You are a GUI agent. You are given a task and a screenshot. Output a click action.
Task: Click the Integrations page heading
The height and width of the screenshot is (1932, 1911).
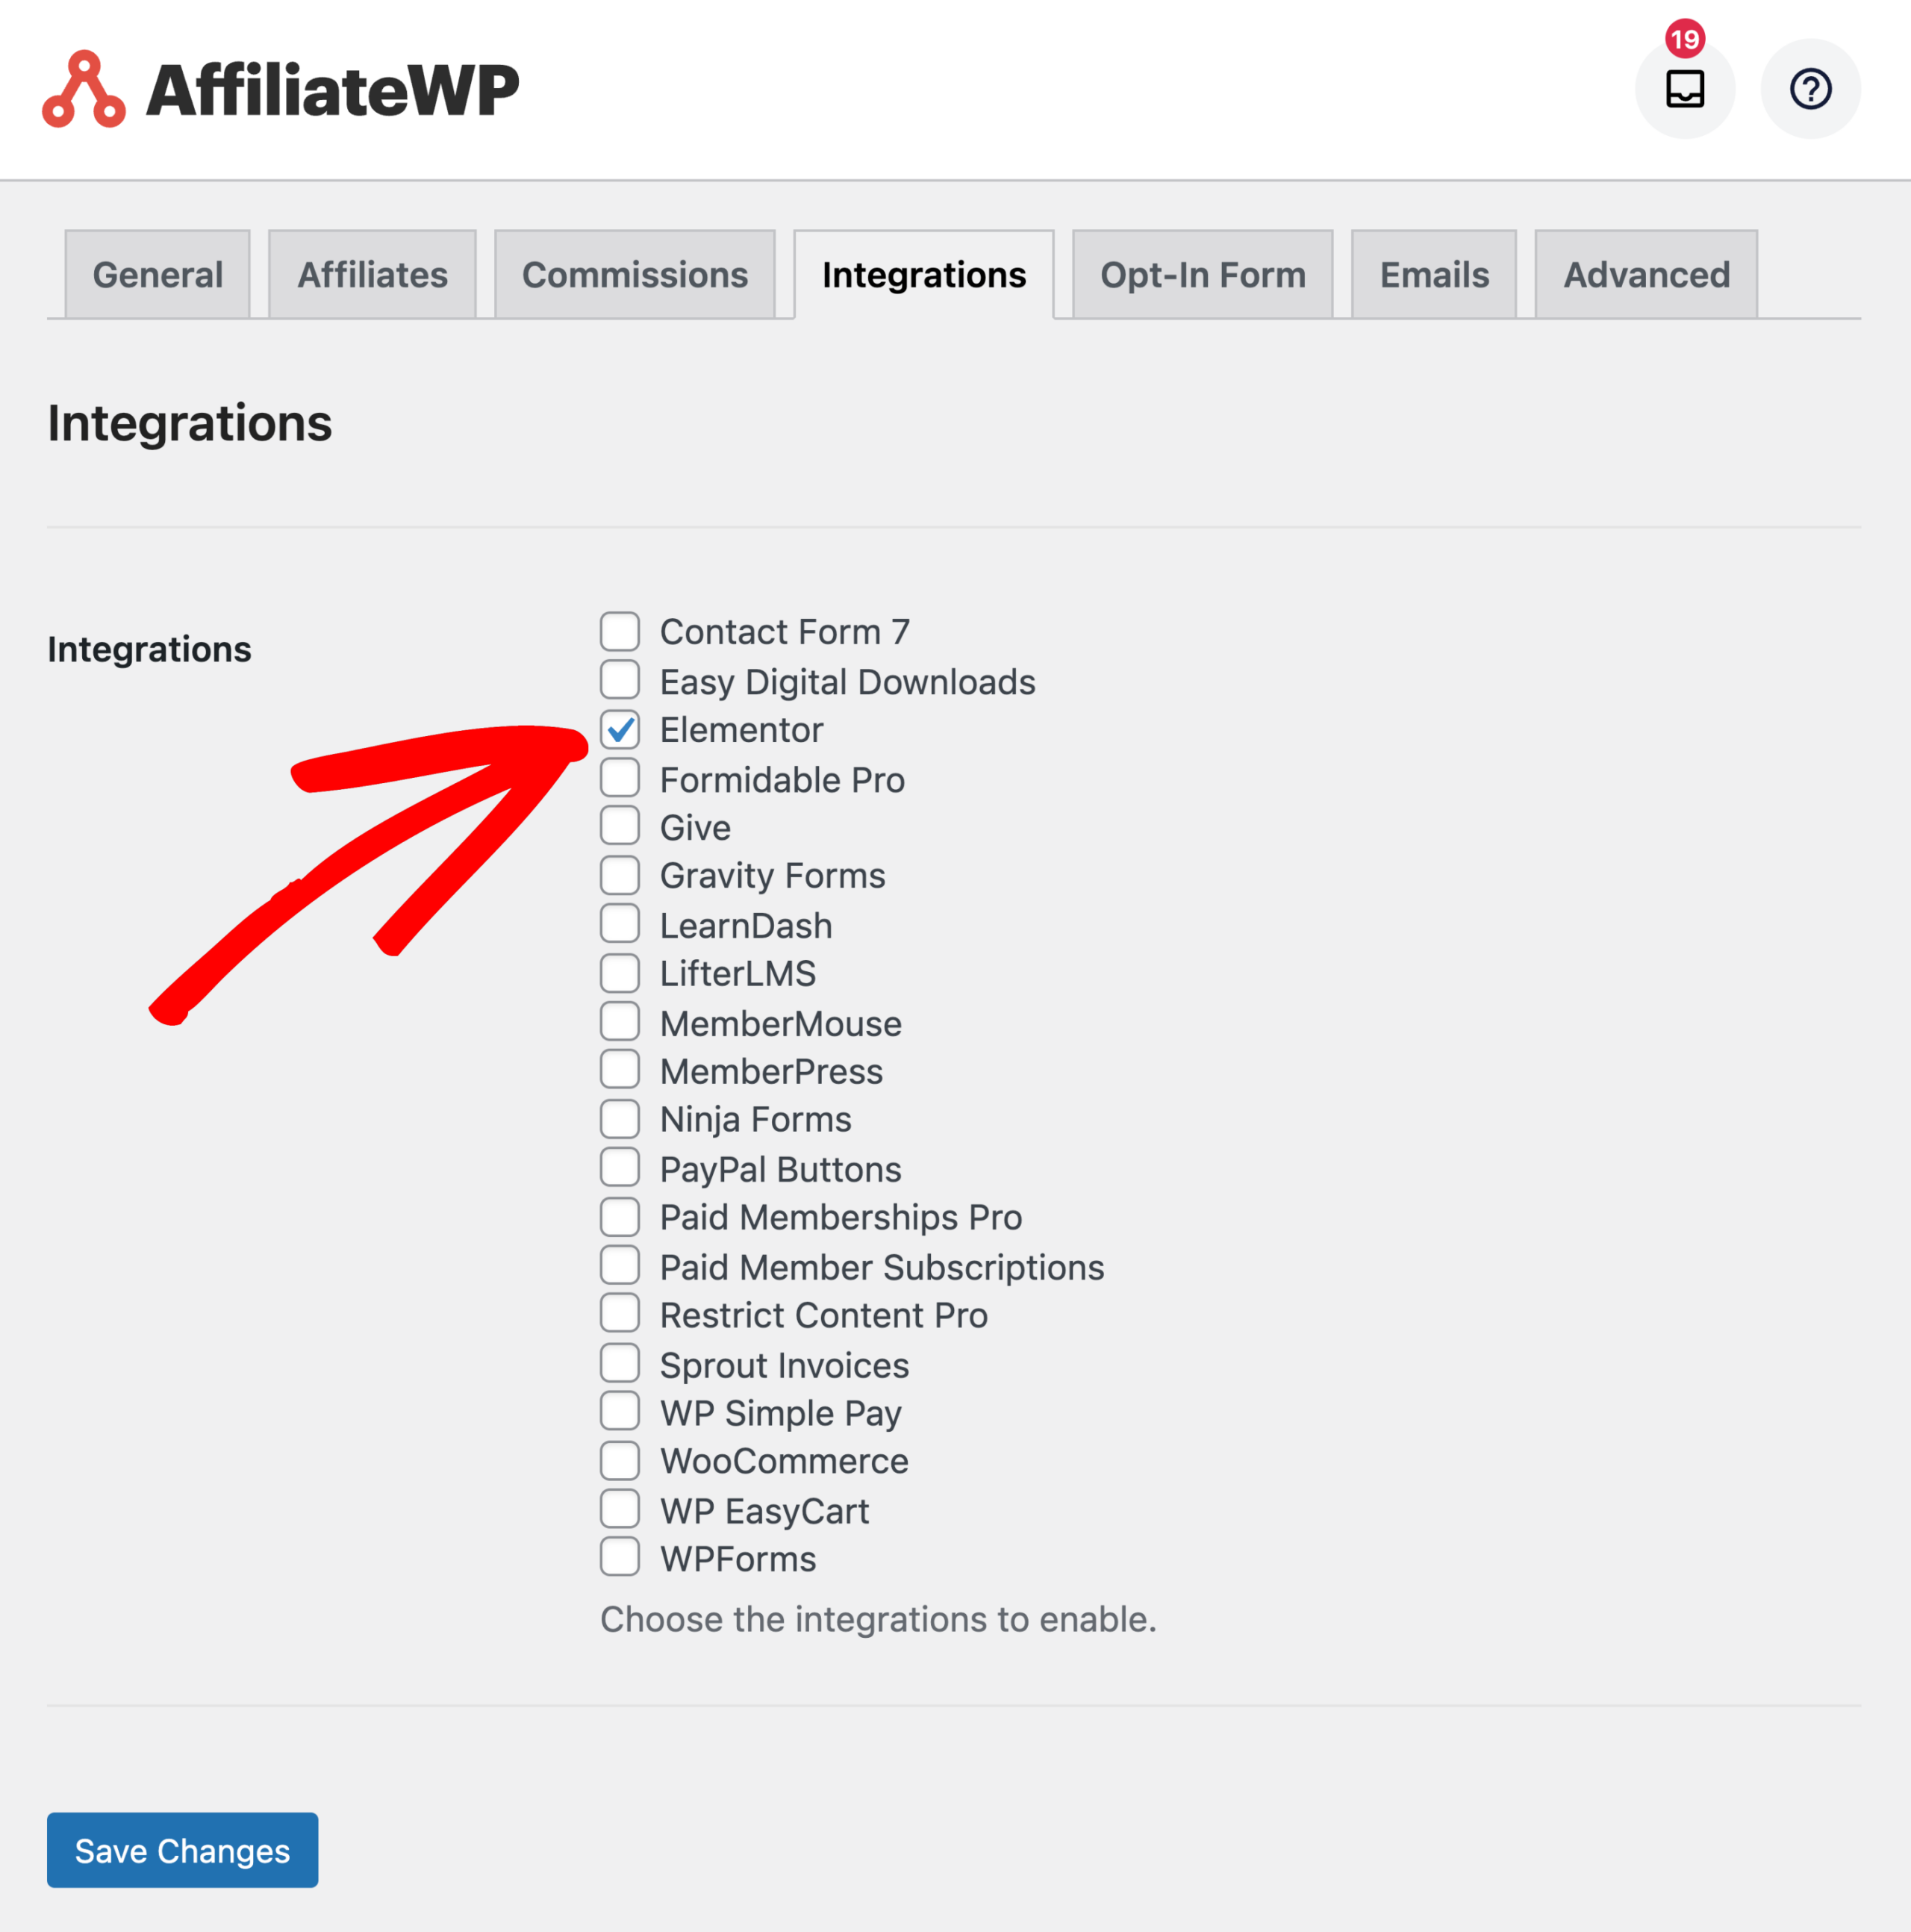[x=190, y=423]
